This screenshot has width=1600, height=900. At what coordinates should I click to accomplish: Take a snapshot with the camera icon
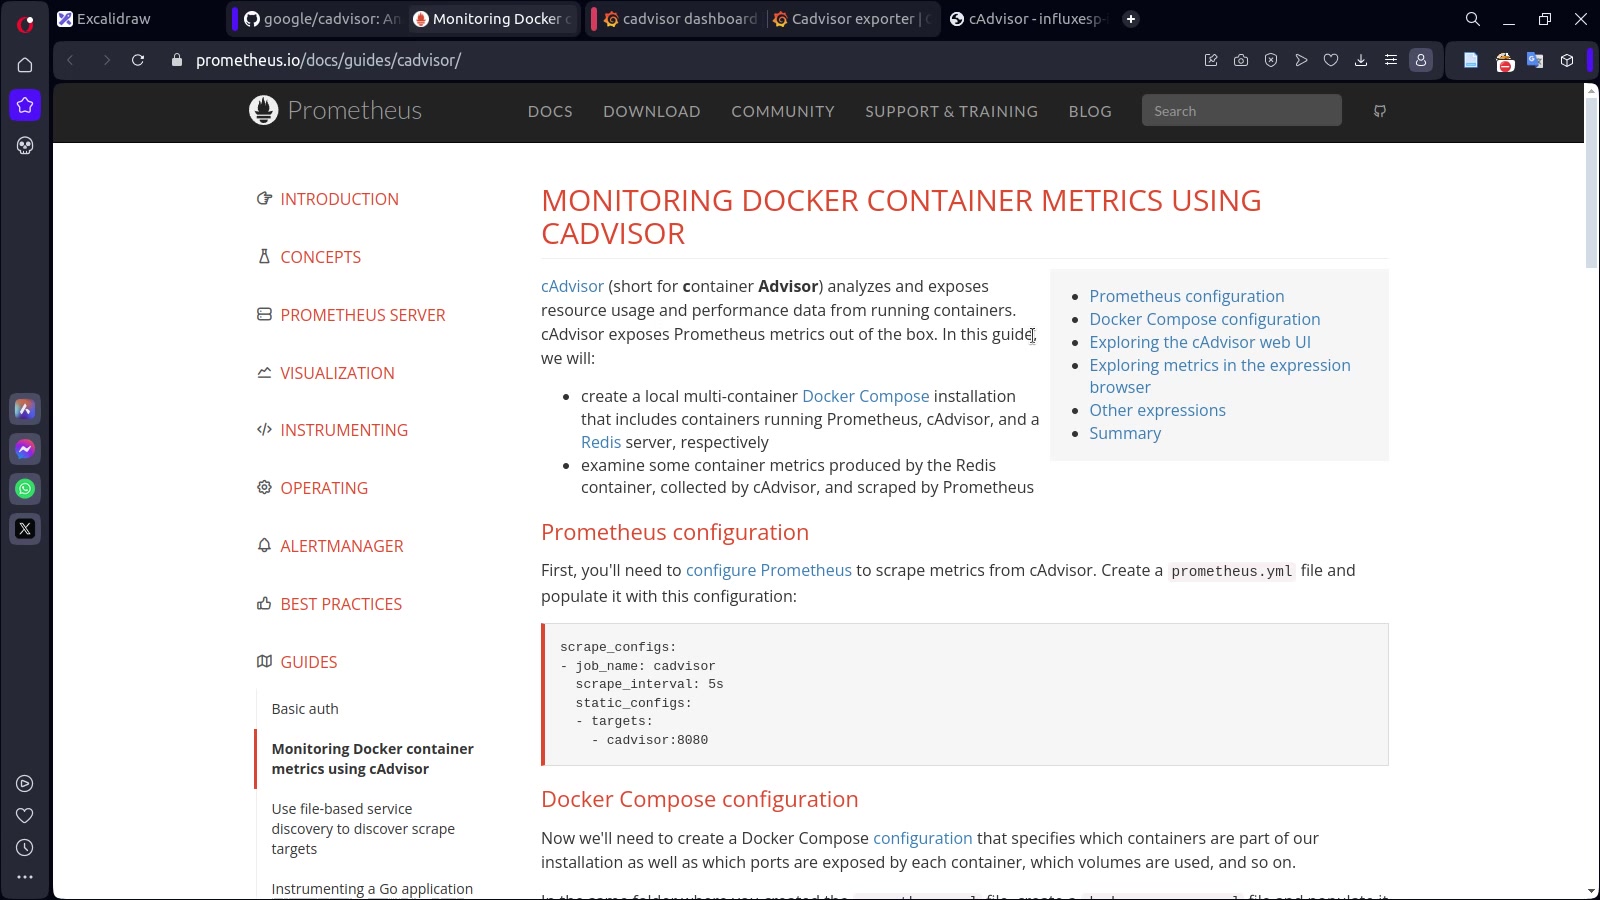(1241, 60)
